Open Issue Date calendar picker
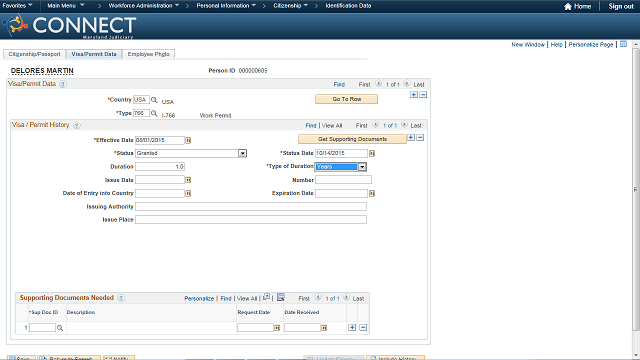The image size is (640, 360). pyautogui.click(x=188, y=180)
